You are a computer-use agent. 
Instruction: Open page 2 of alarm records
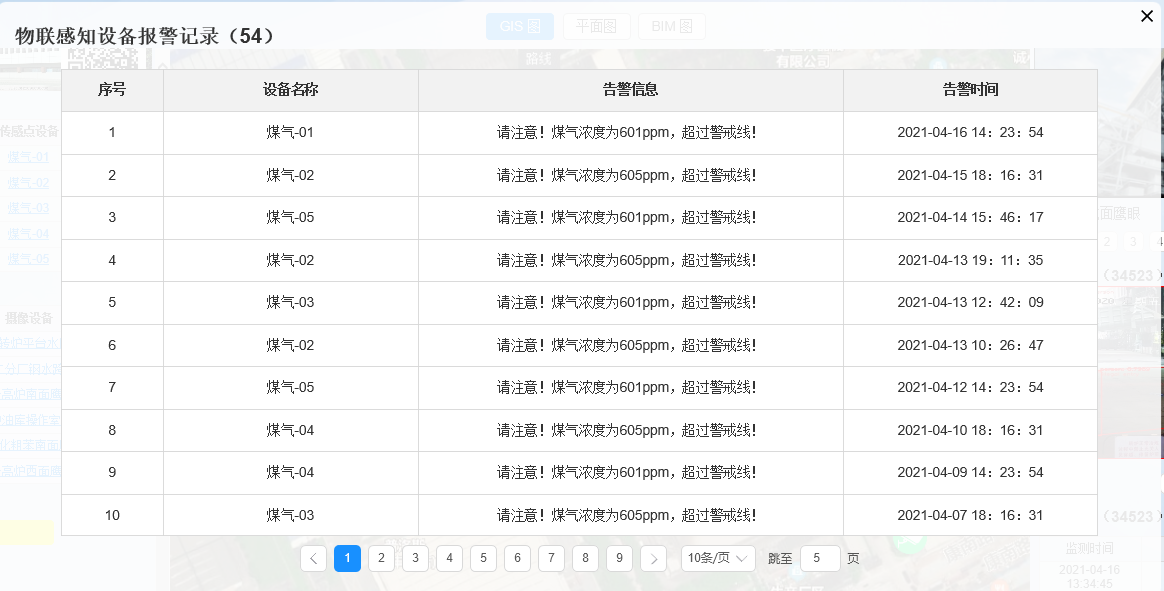[382, 558]
